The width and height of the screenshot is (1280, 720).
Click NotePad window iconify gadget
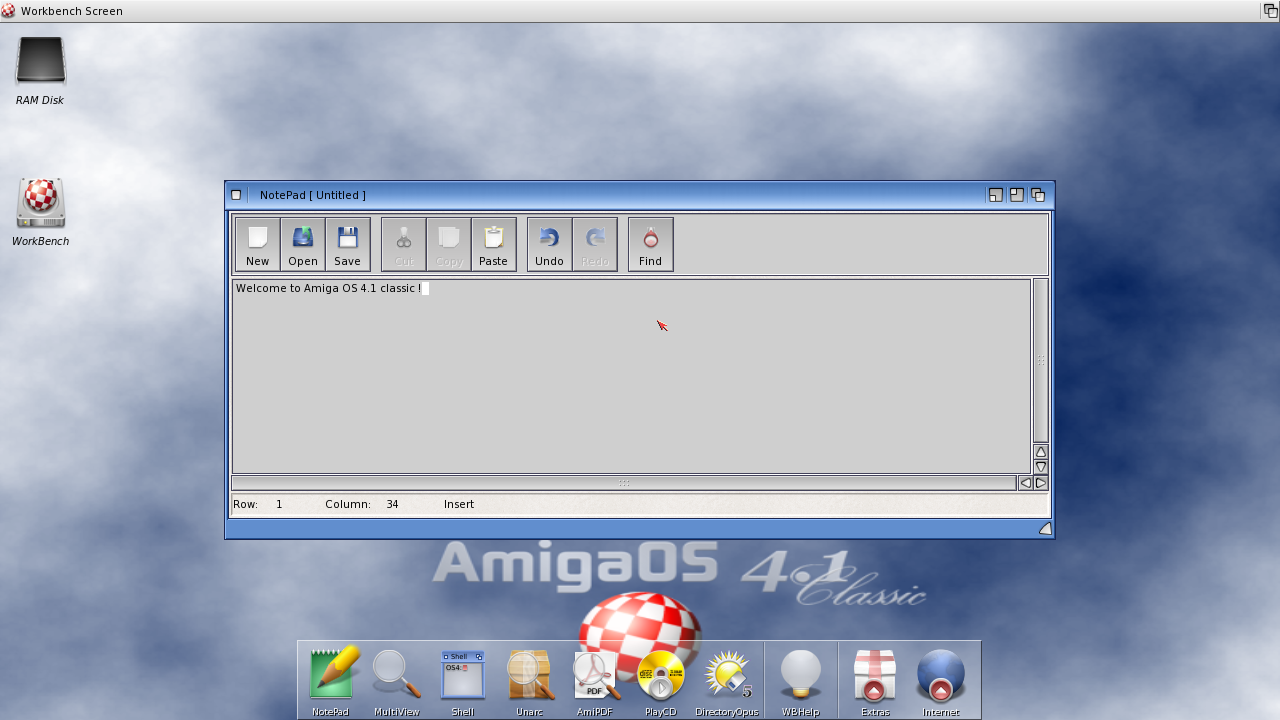pos(995,195)
